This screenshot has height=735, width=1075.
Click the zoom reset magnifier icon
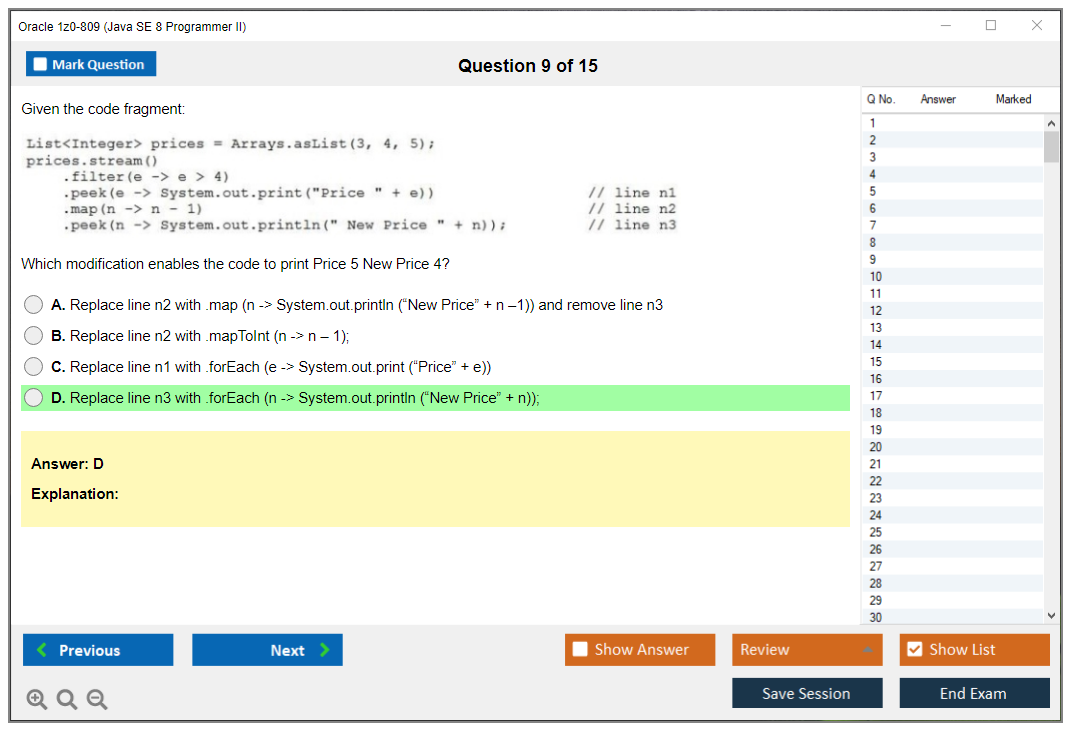(x=67, y=699)
